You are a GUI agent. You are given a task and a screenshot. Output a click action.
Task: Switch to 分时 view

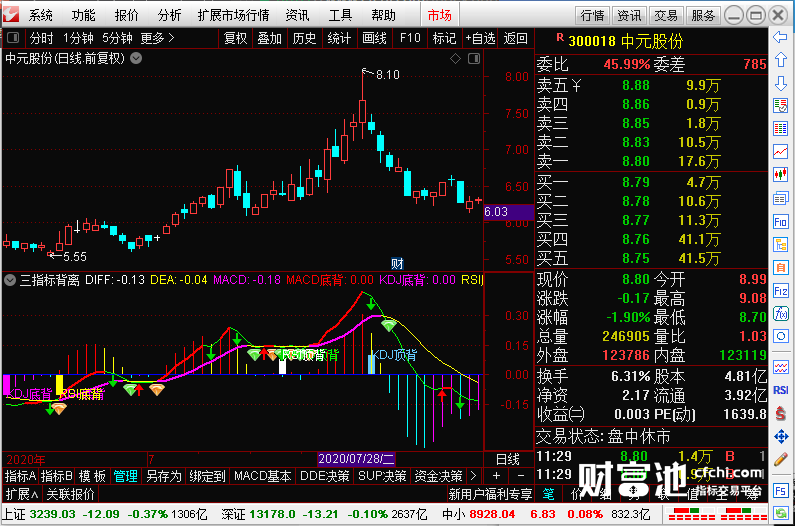point(42,38)
